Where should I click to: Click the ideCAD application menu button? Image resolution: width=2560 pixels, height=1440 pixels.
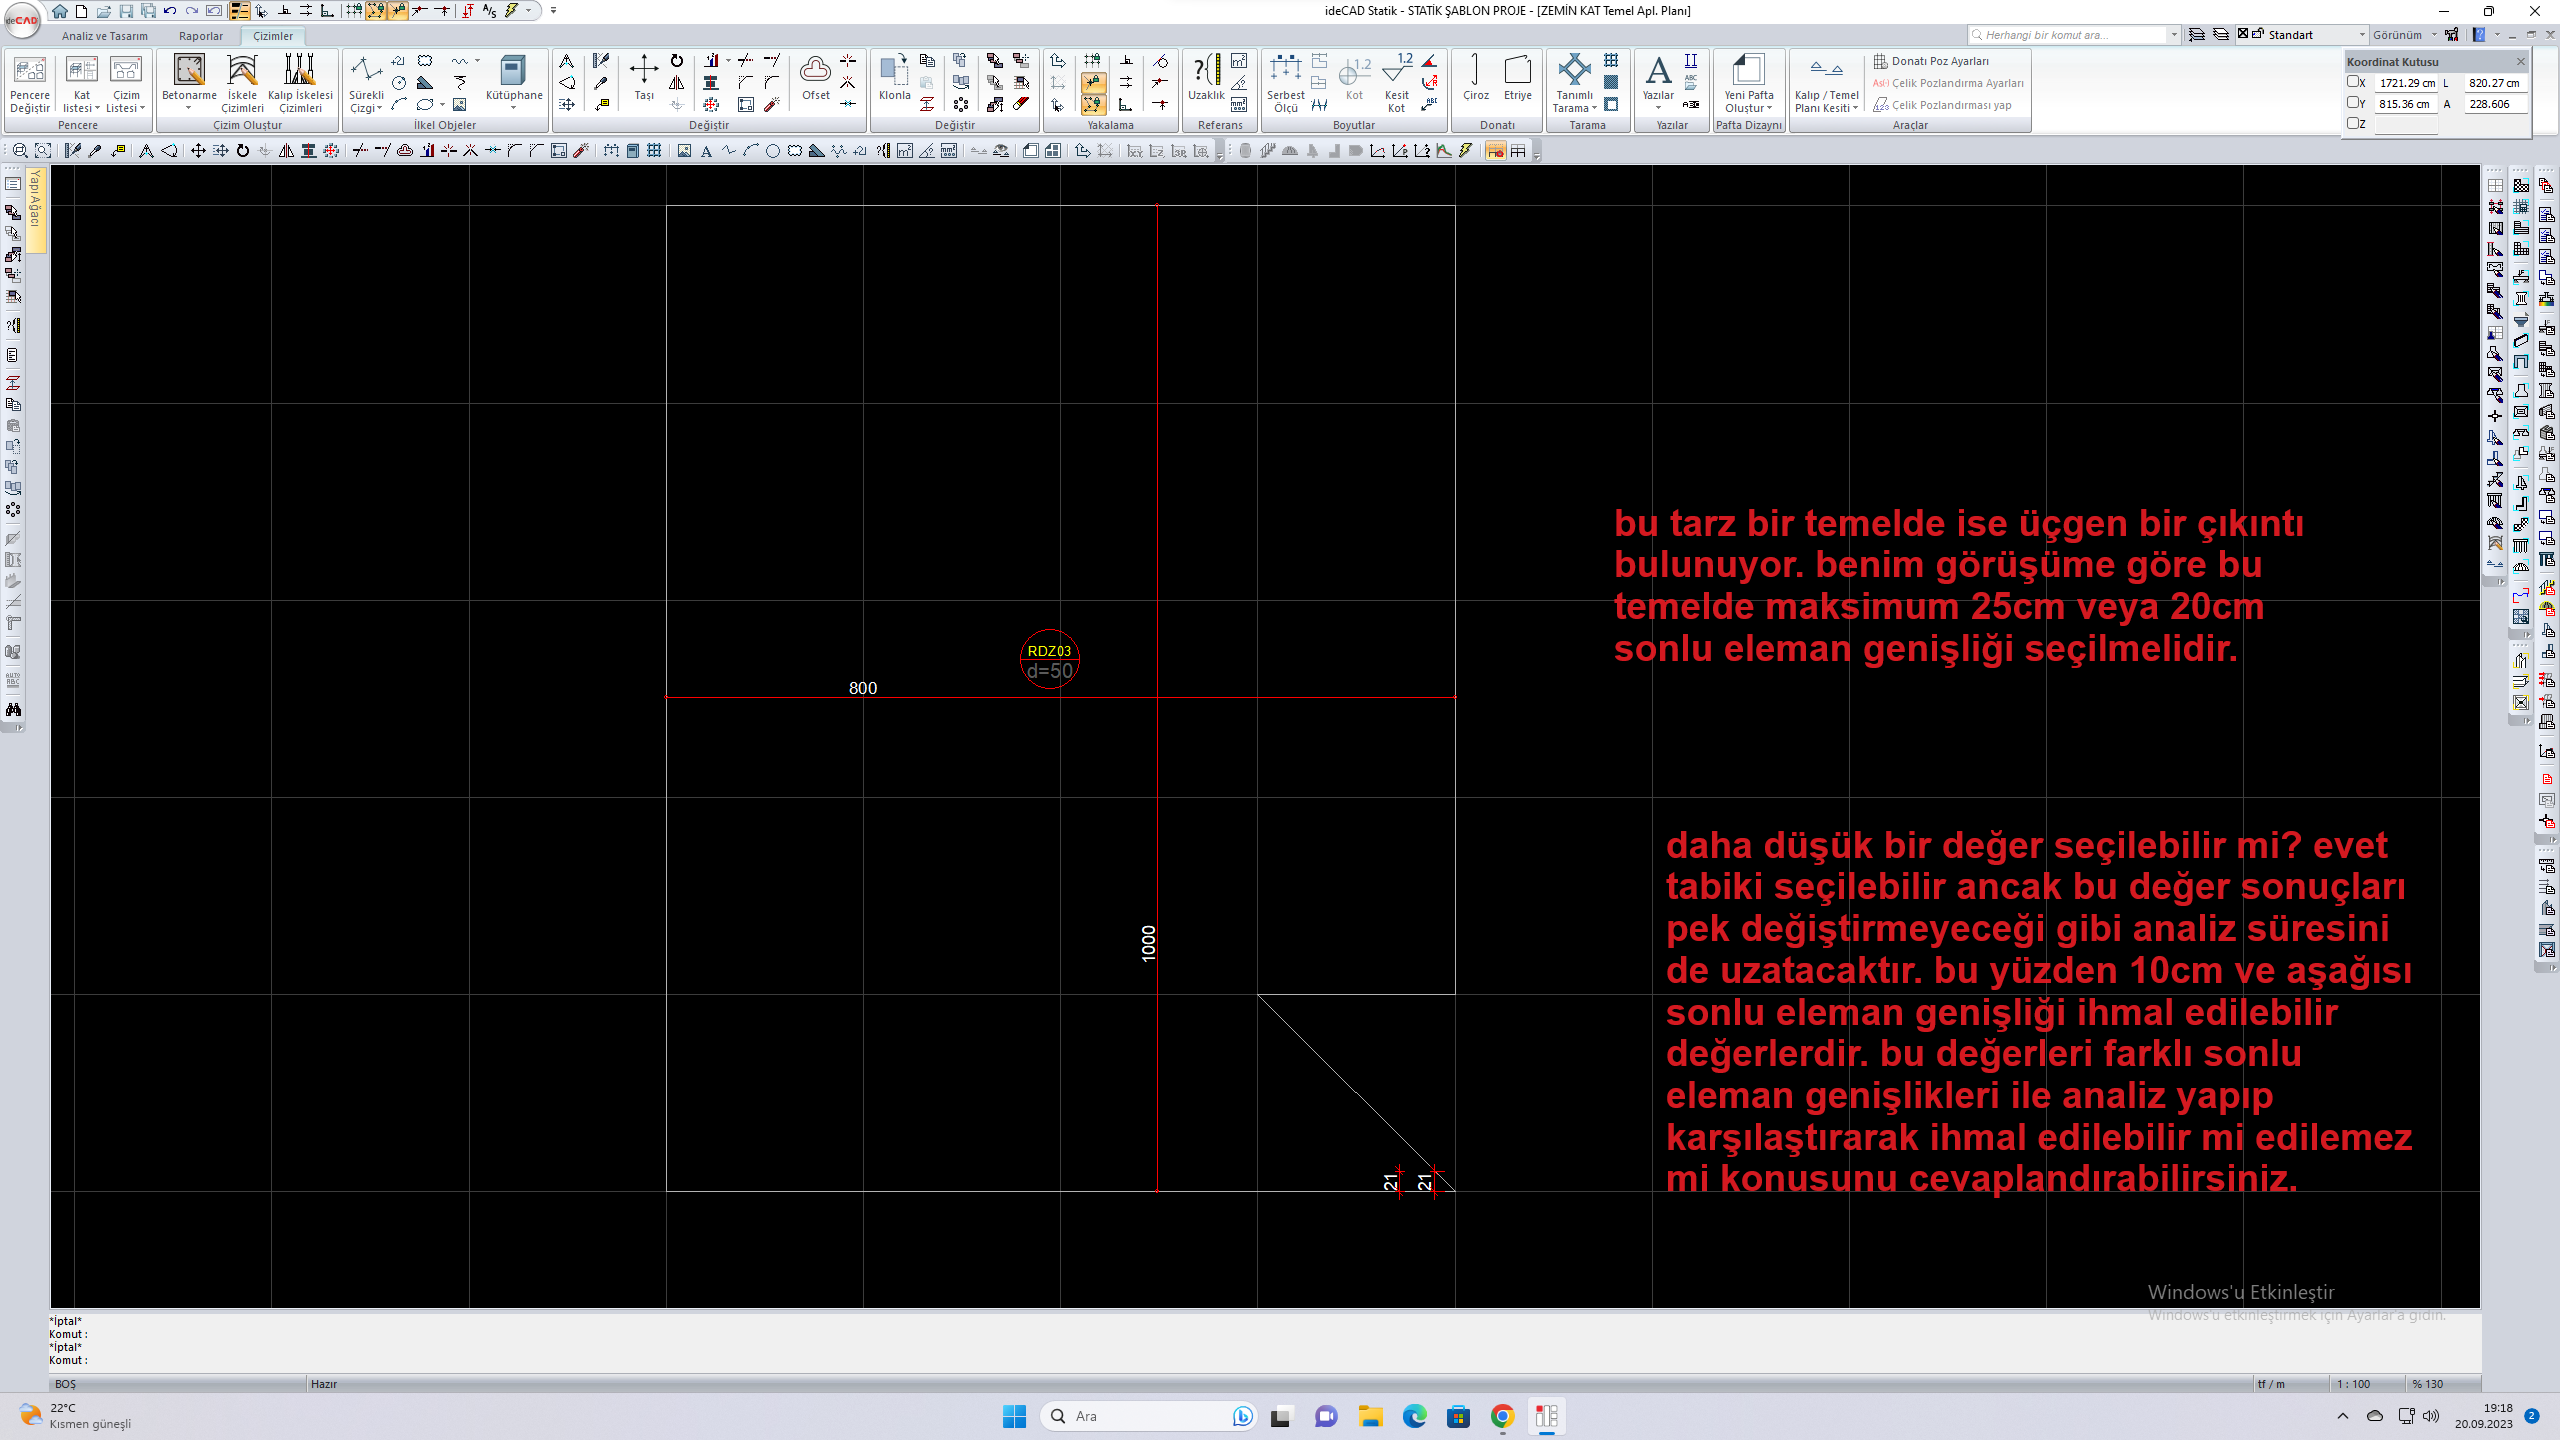pos(22,19)
